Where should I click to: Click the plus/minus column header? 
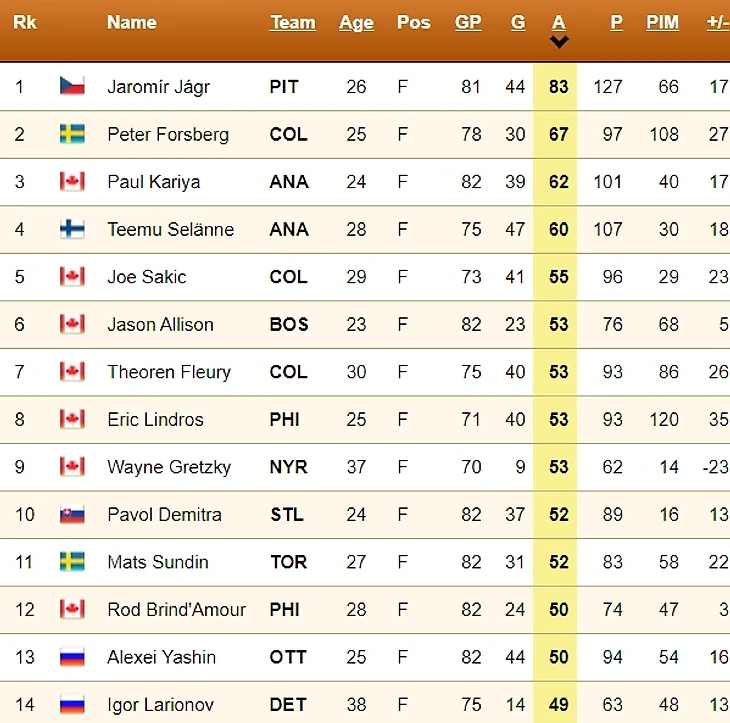pos(717,22)
